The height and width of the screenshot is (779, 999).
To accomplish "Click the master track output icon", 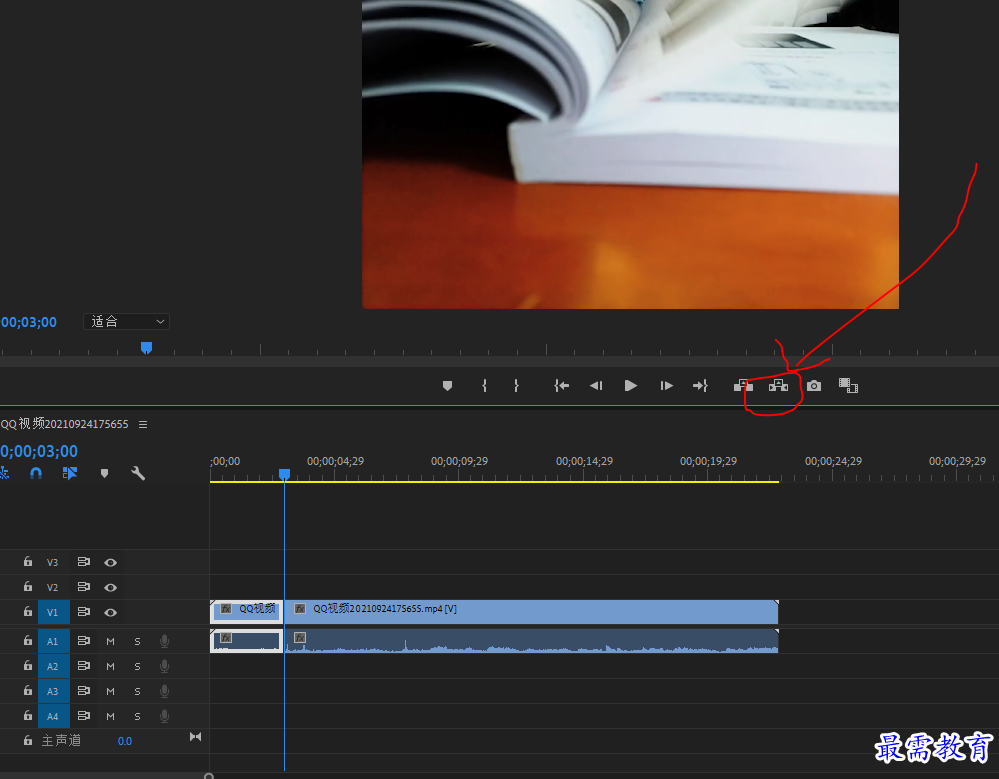I will pos(196,737).
